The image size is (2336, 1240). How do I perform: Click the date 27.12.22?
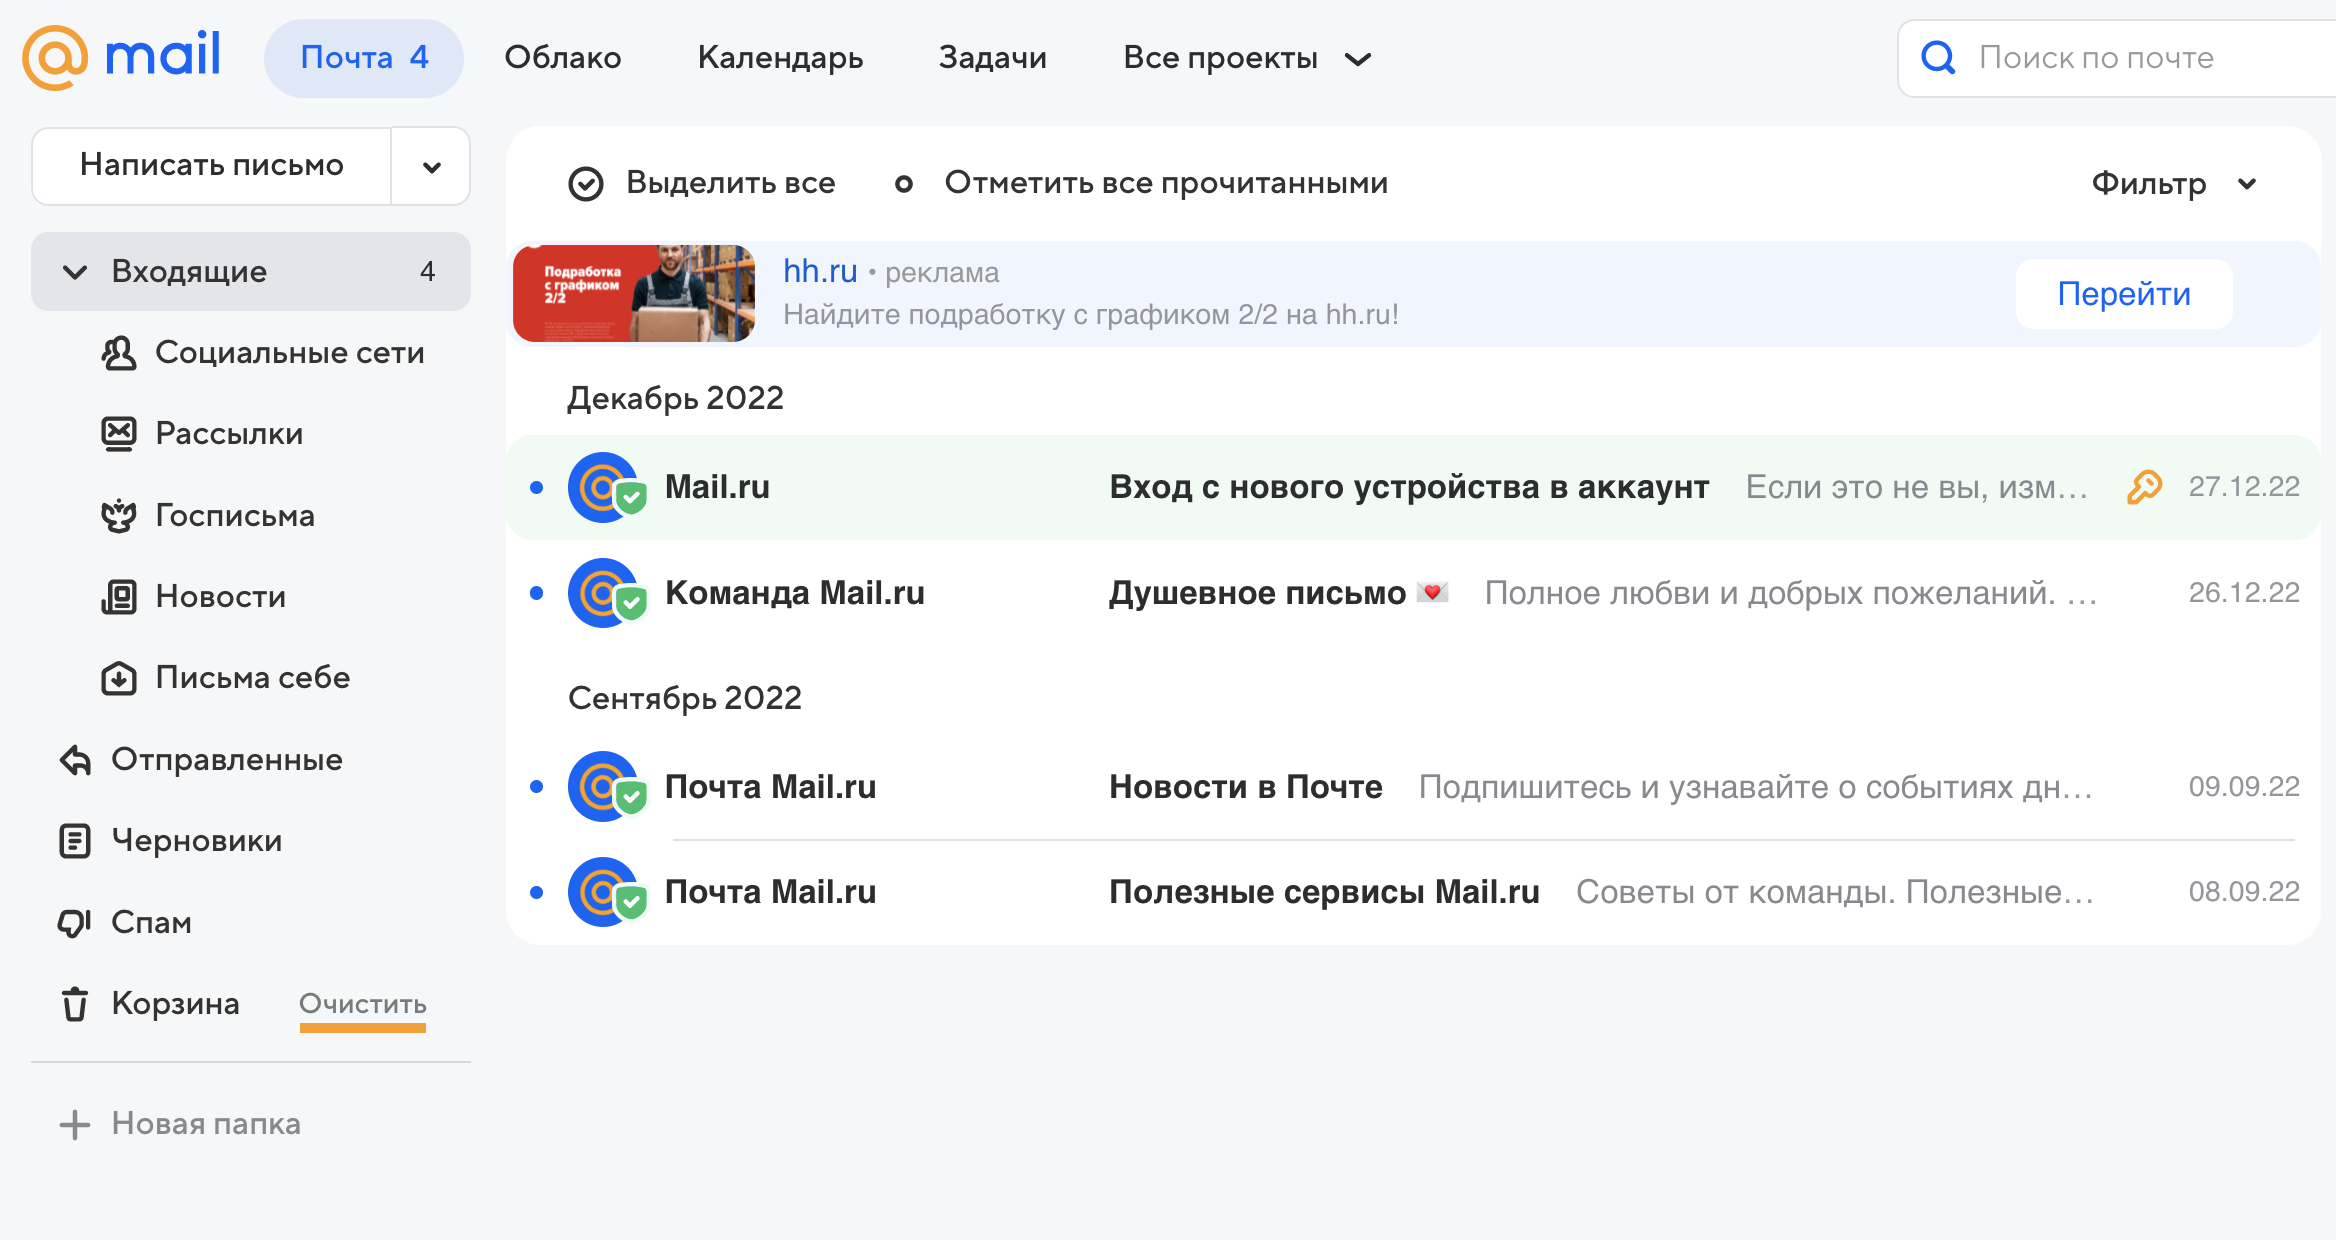2244,487
